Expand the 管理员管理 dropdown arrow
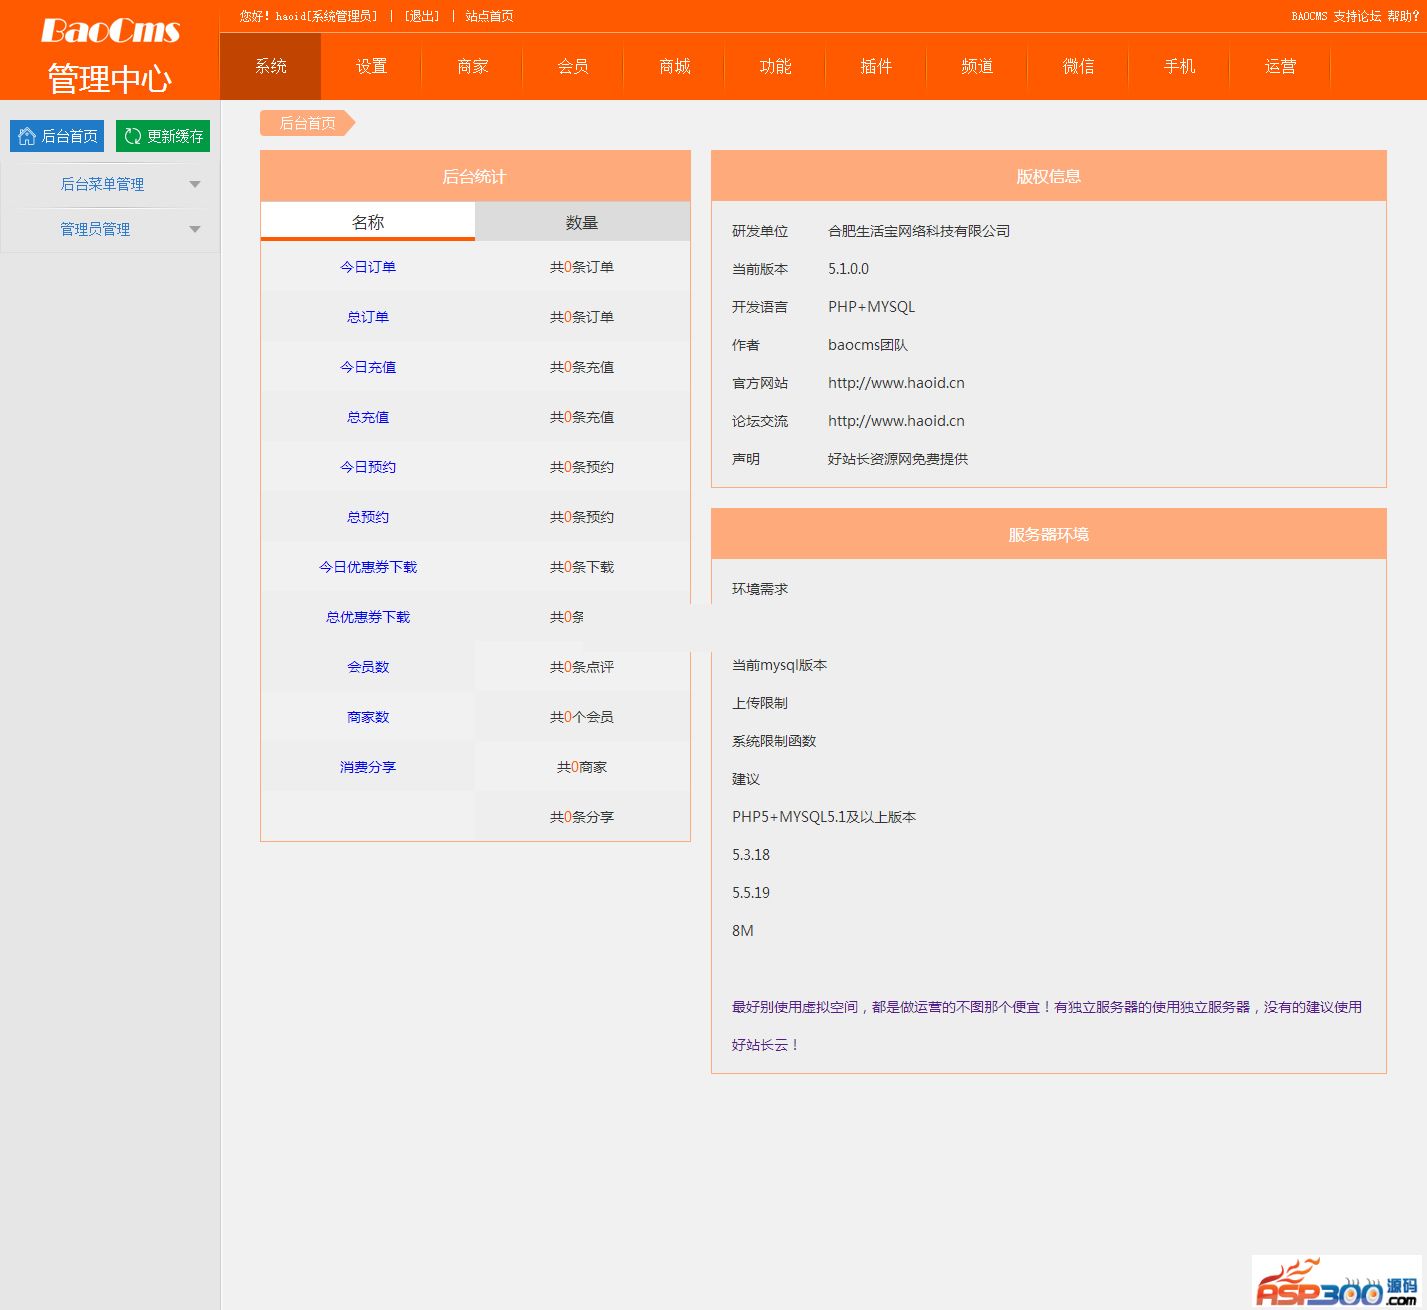1427x1310 pixels. 195,229
